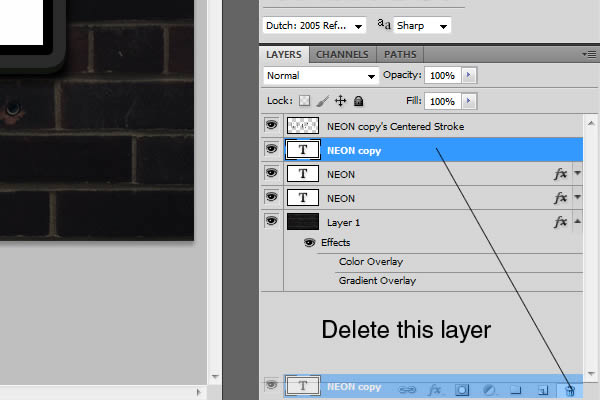This screenshot has width=600, height=400.
Task: Click the Add layer style fx icon
Action: click(435, 389)
